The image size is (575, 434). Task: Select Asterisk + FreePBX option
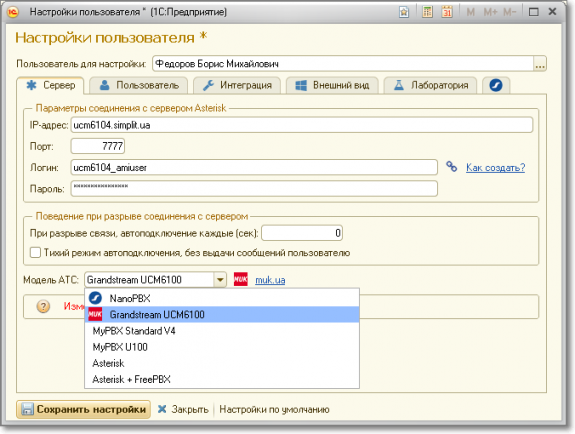pos(222,379)
